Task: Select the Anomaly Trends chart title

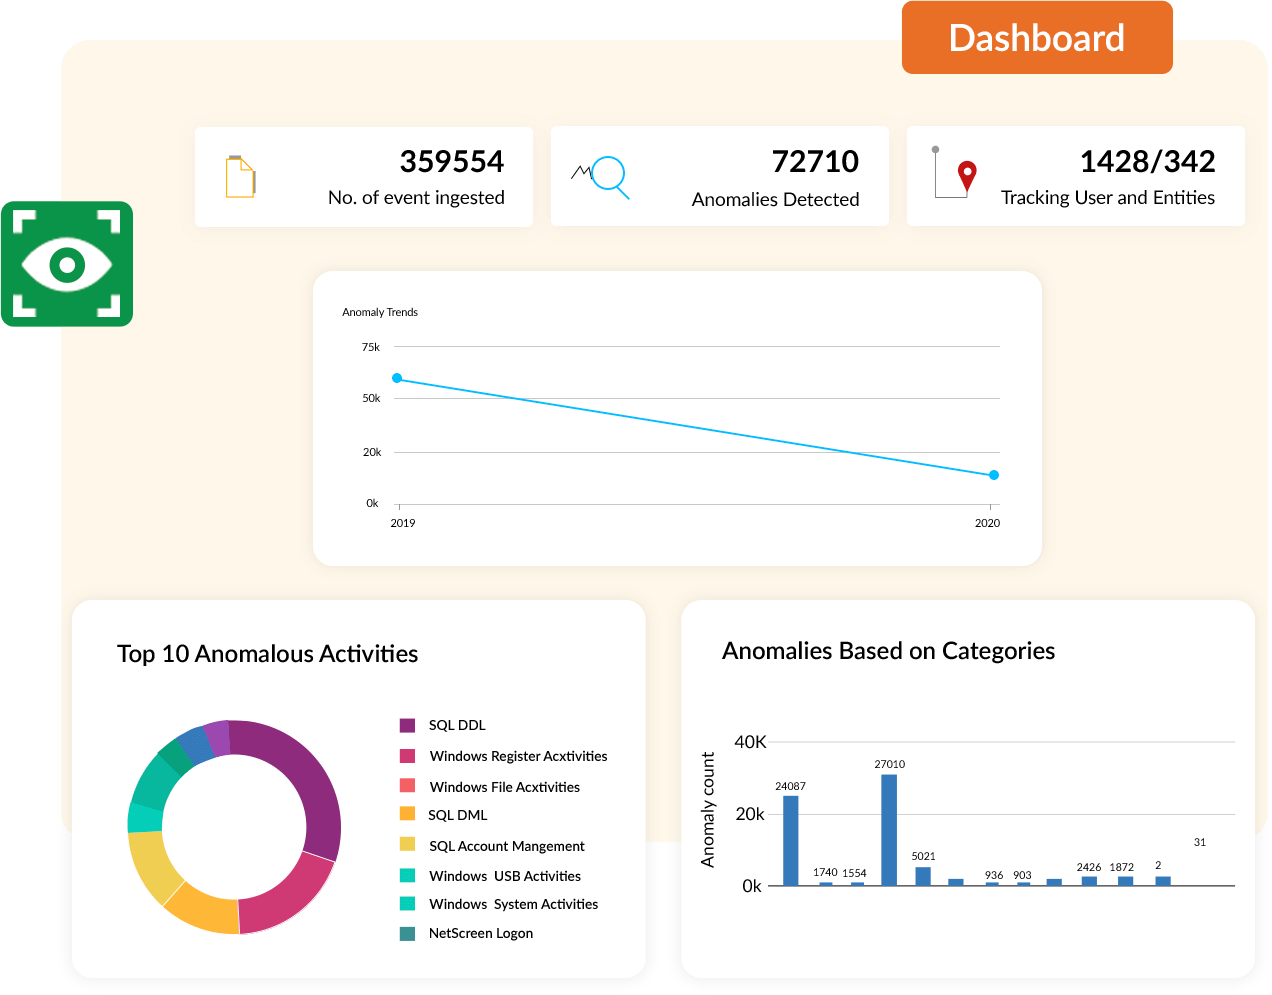Action: (x=380, y=312)
